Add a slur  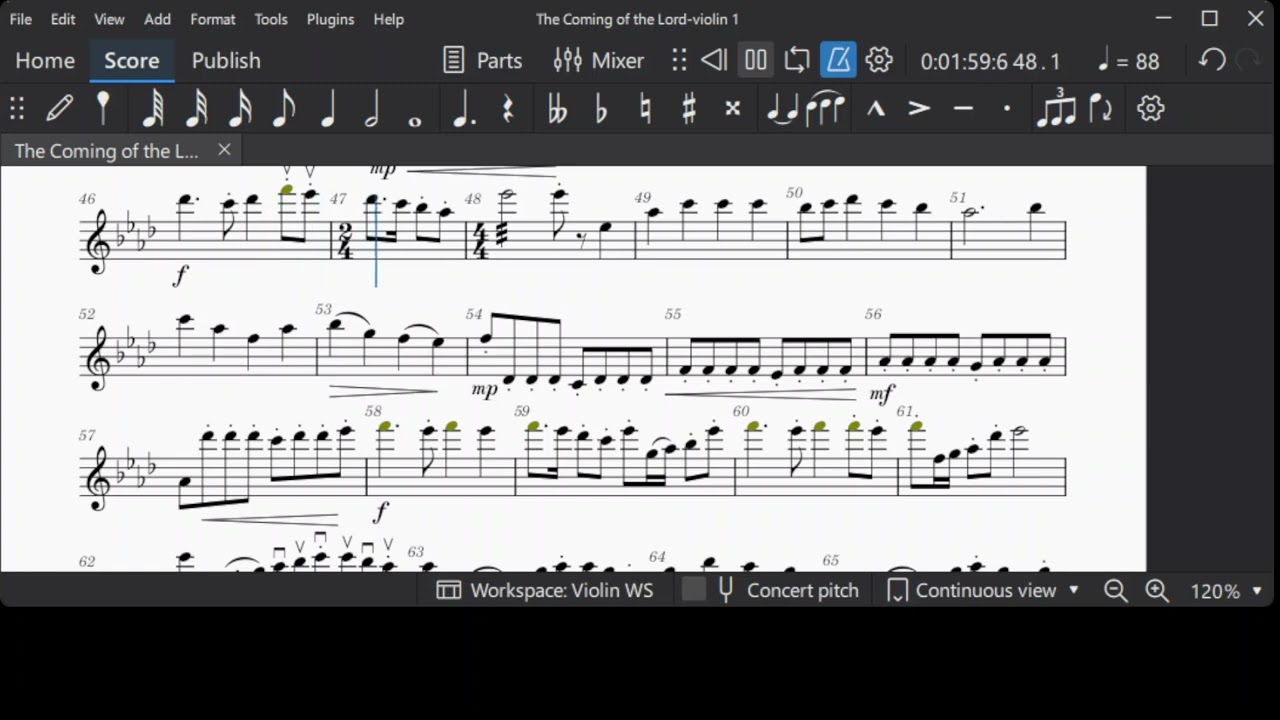[x=825, y=108]
